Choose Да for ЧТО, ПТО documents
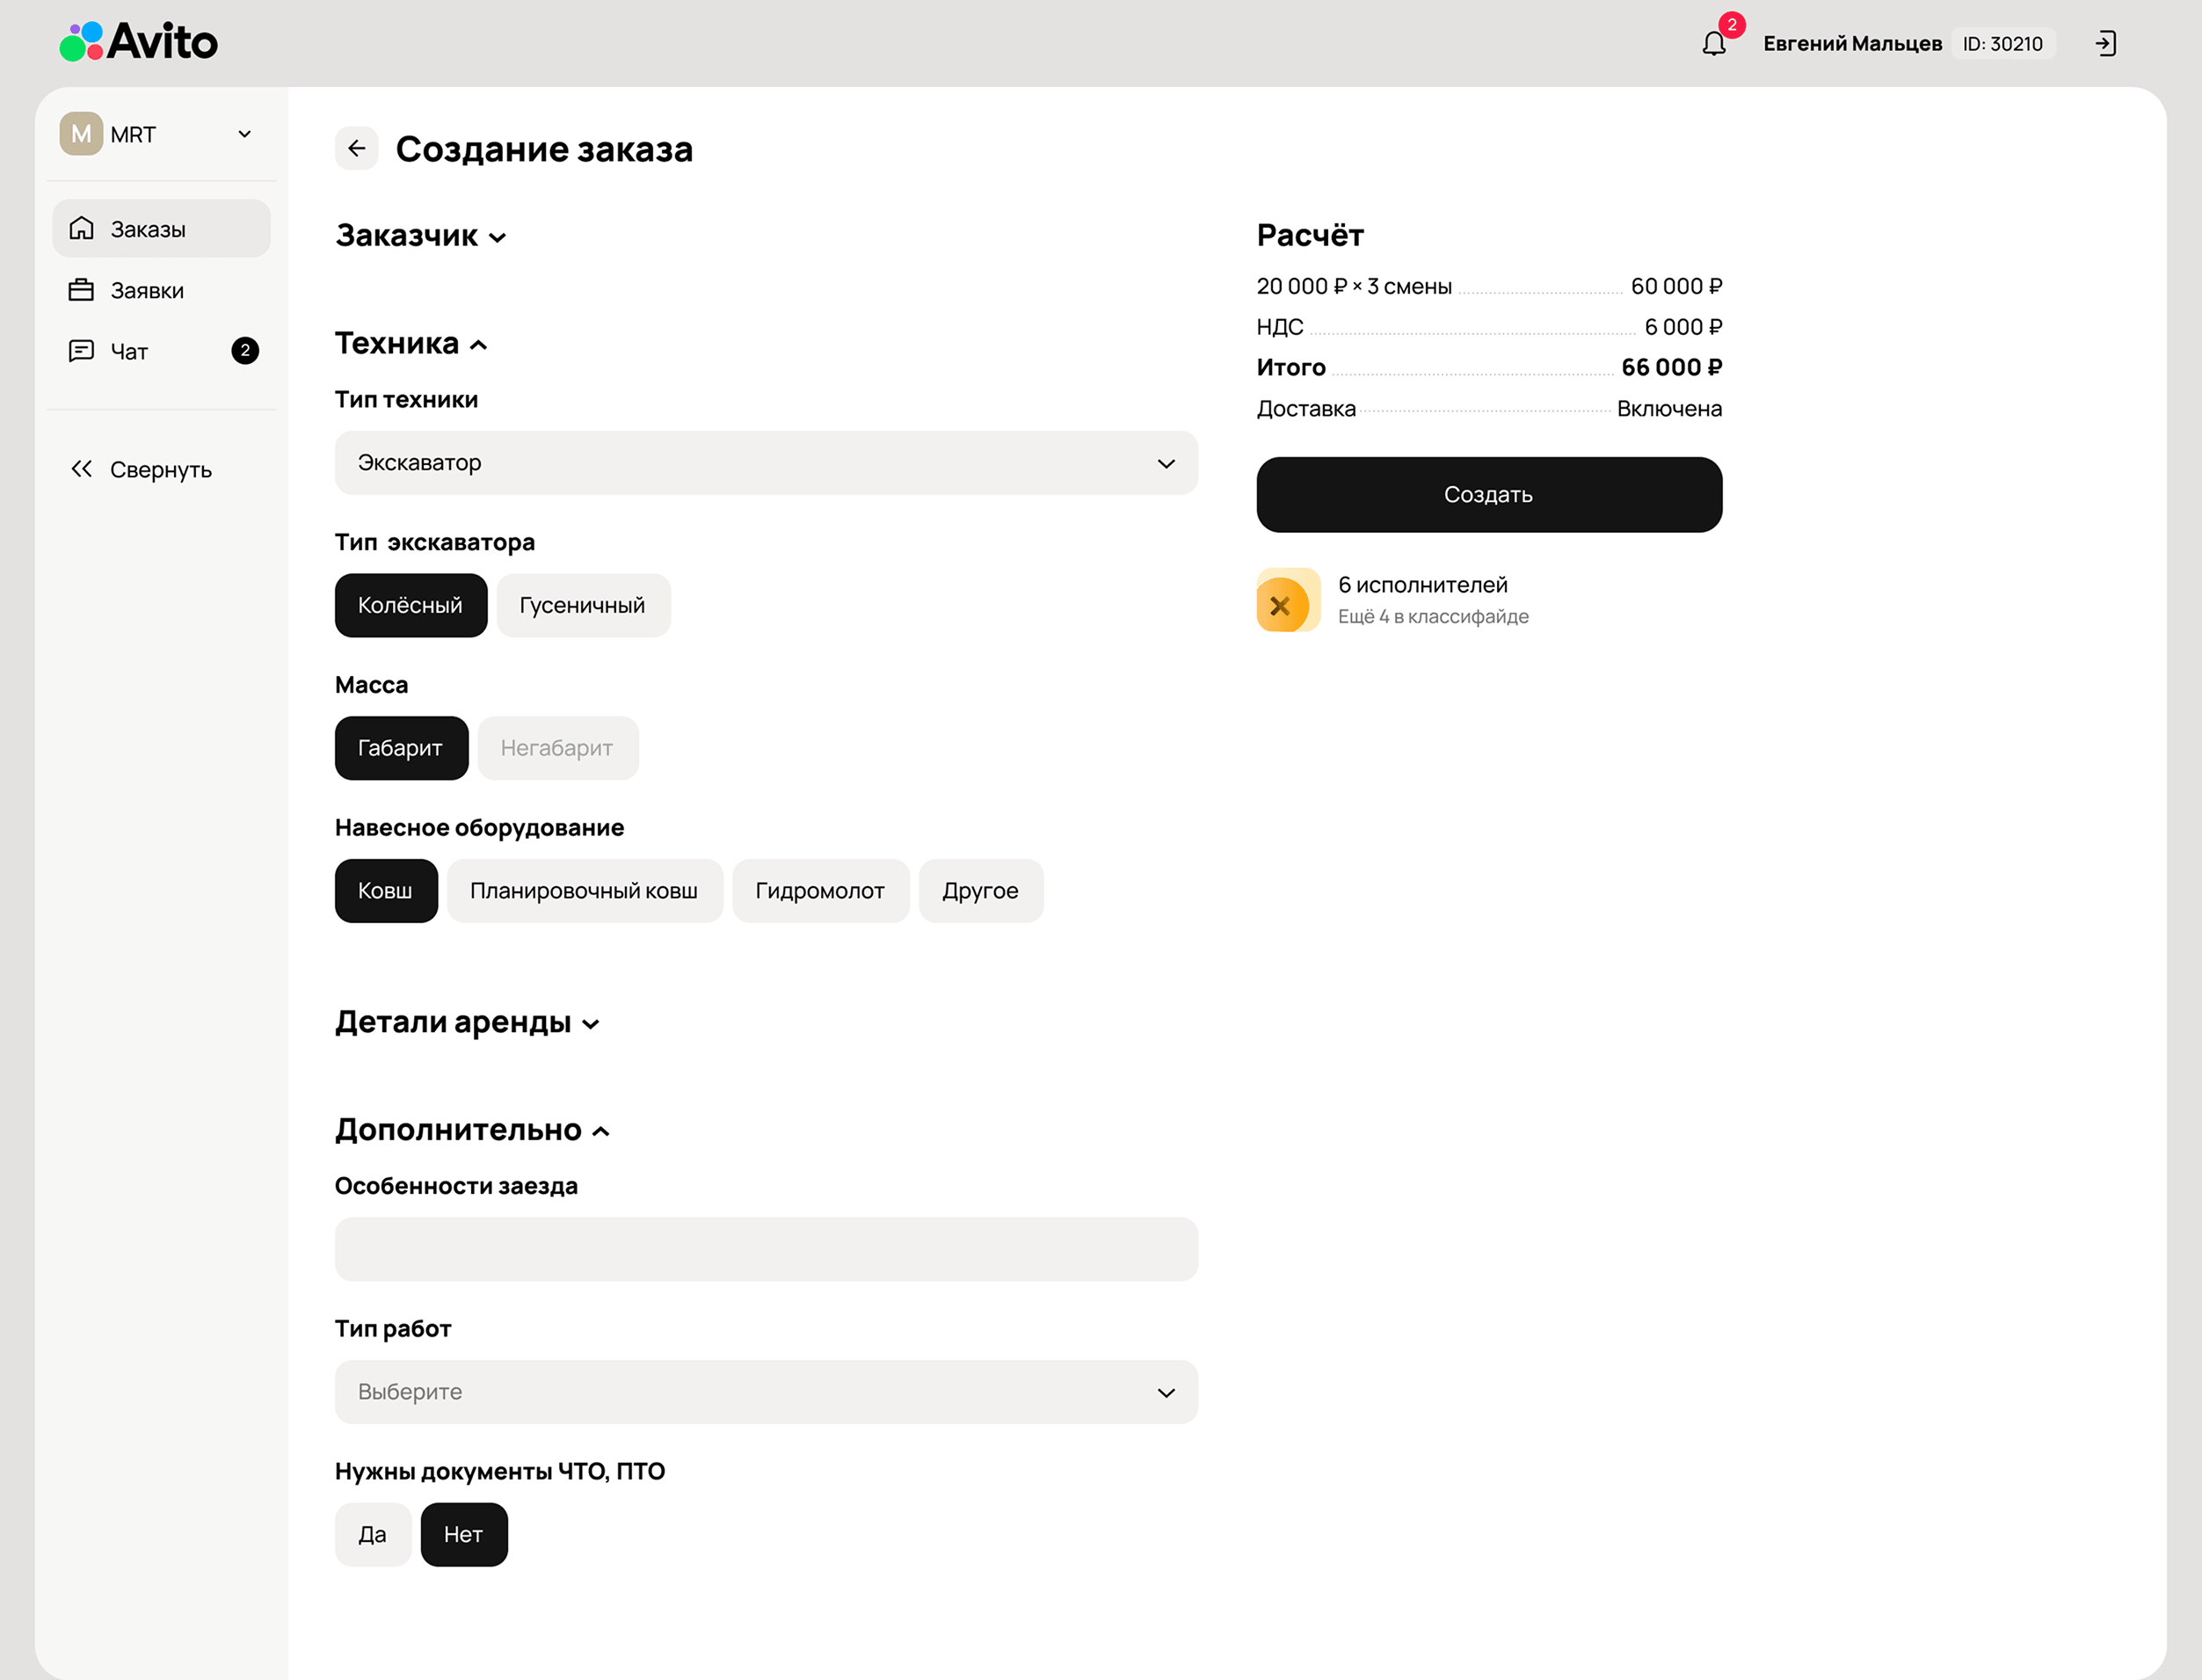Viewport: 2202px width, 1680px height. 372,1534
